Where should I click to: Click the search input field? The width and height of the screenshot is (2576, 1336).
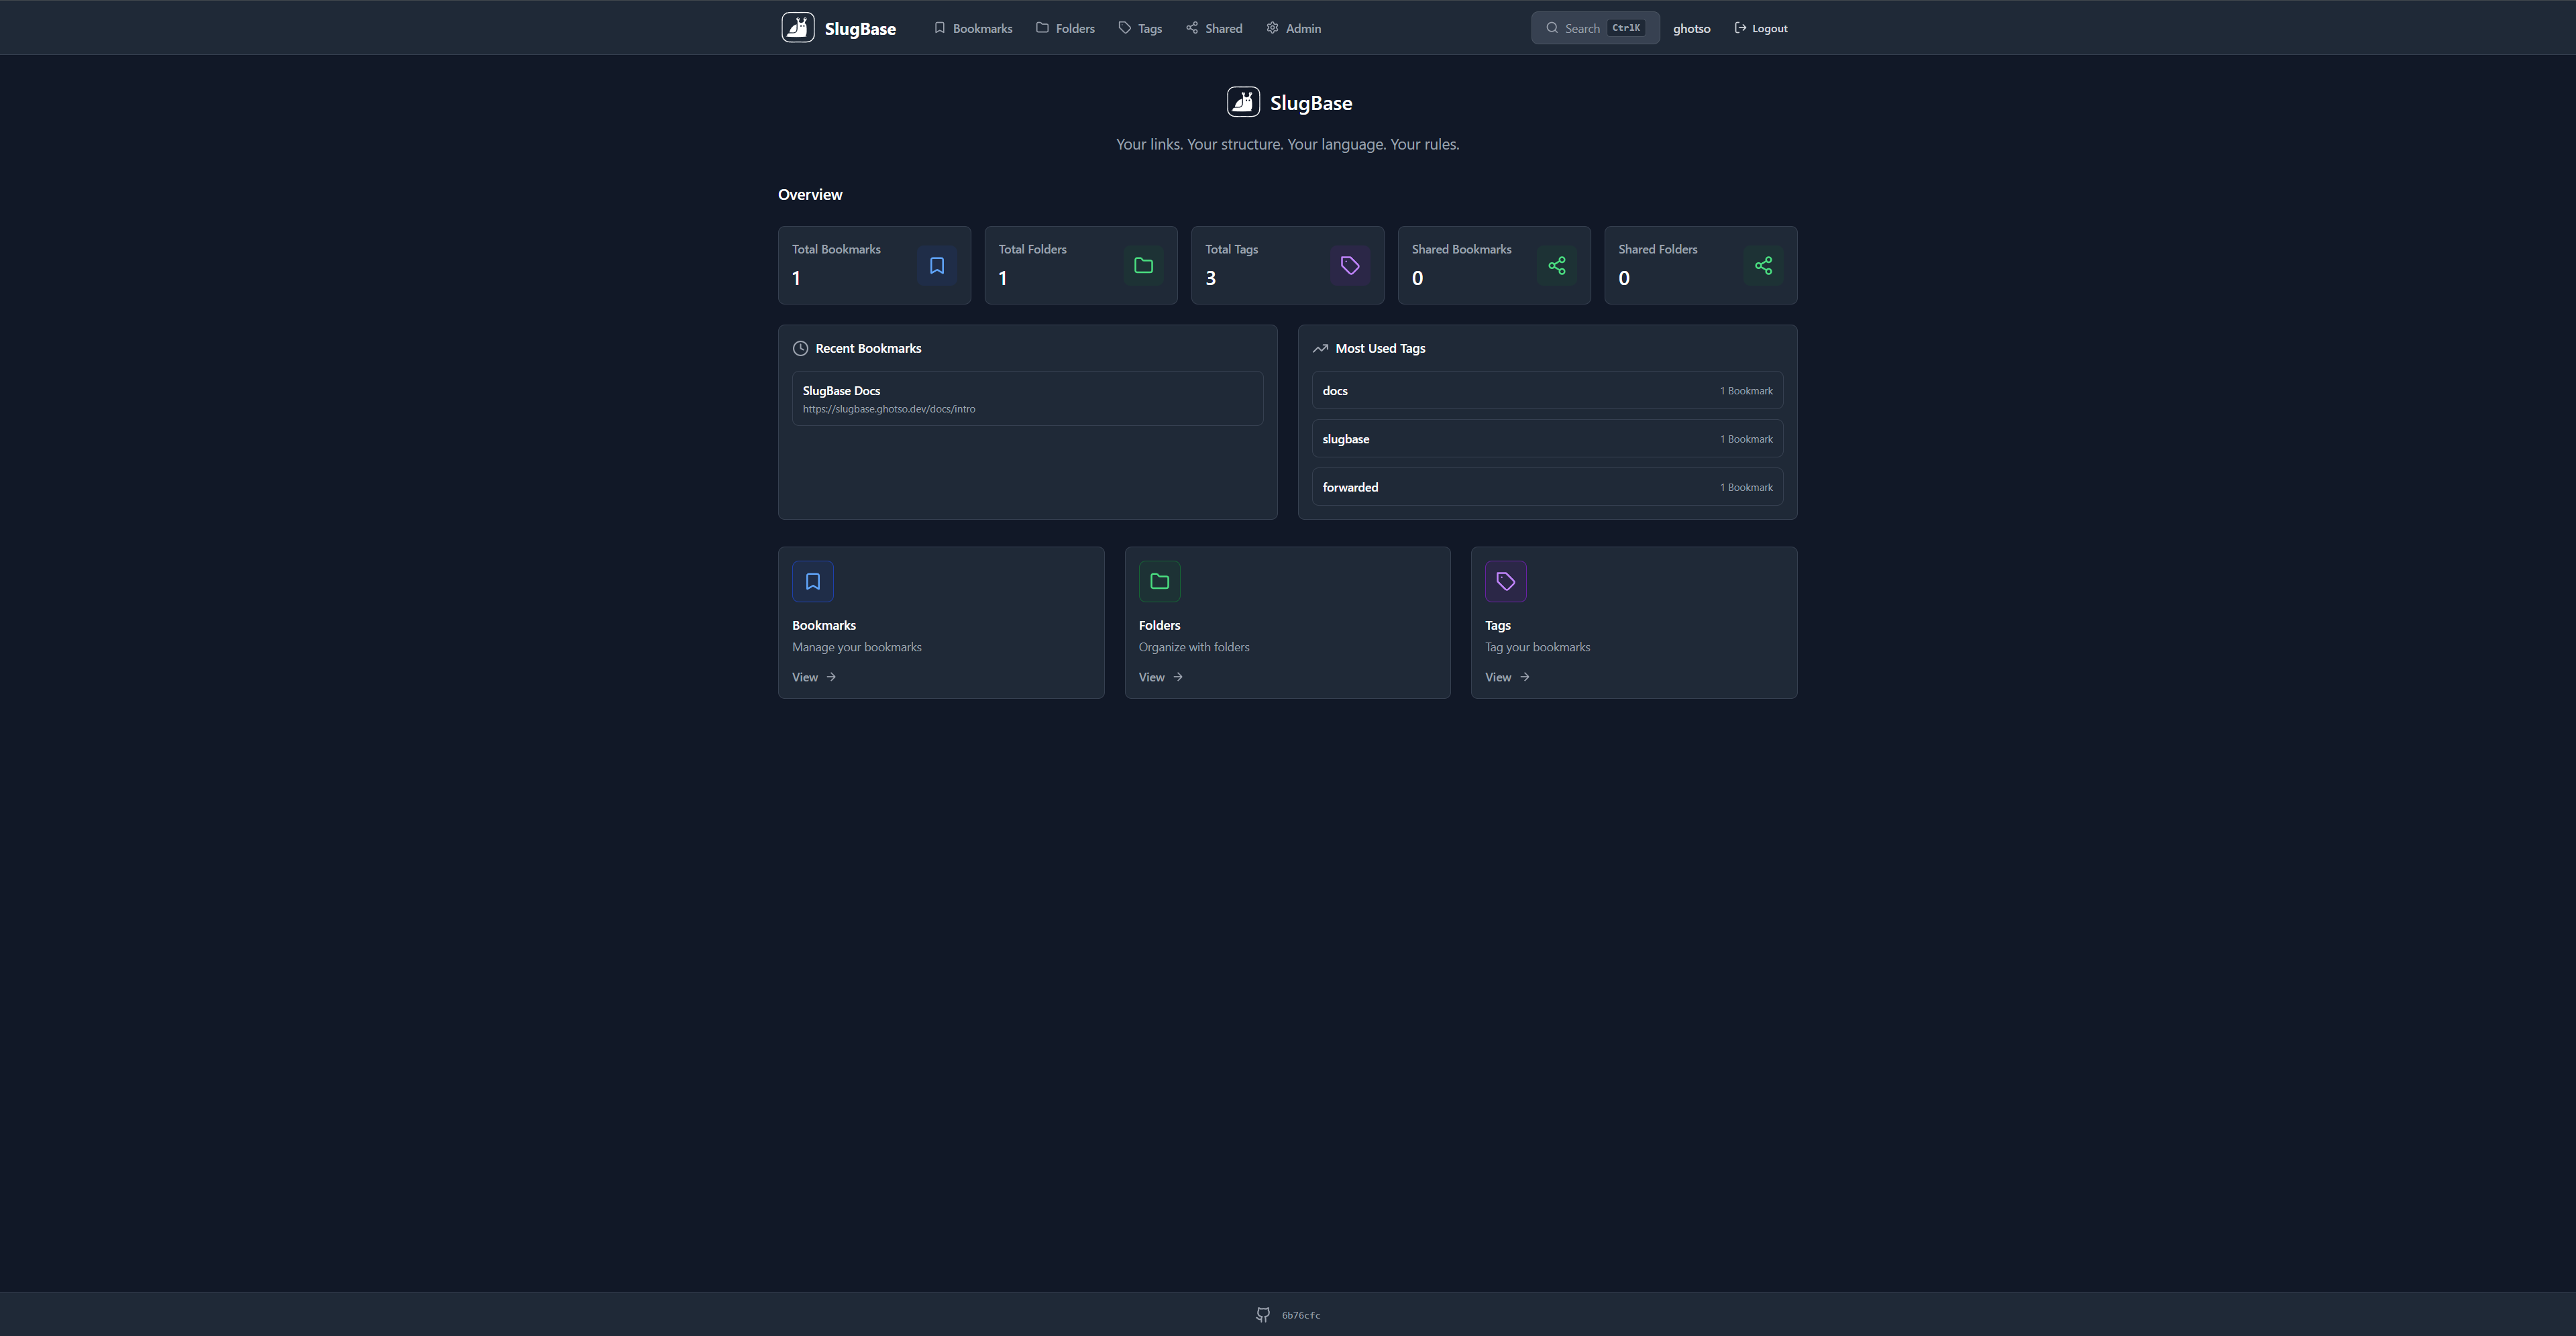1594,28
